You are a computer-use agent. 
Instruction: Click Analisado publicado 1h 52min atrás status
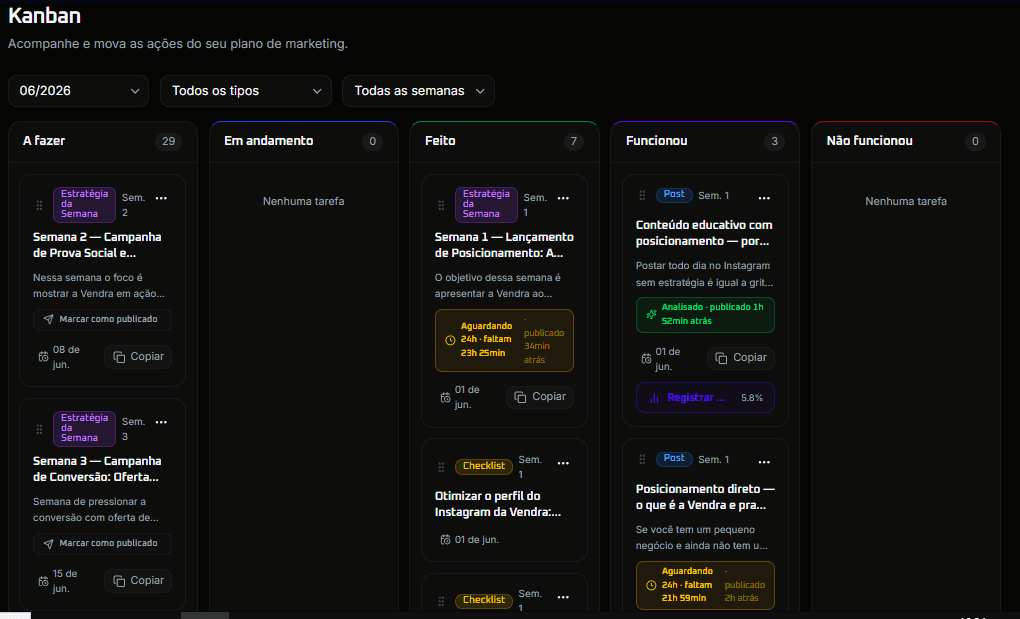(x=705, y=315)
